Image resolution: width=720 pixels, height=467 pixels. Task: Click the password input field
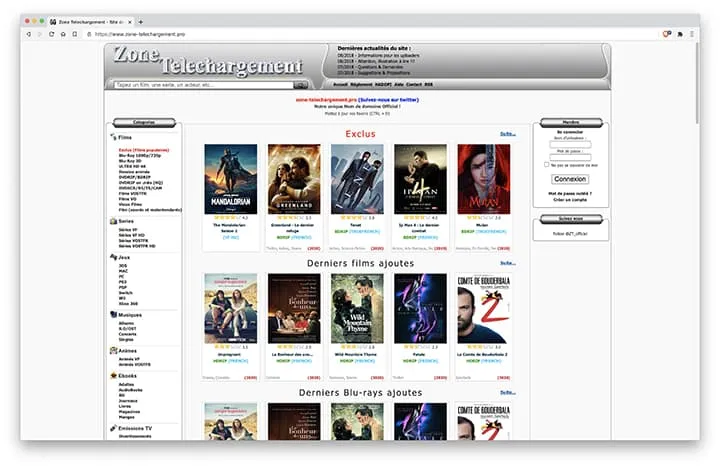[x=570, y=158]
